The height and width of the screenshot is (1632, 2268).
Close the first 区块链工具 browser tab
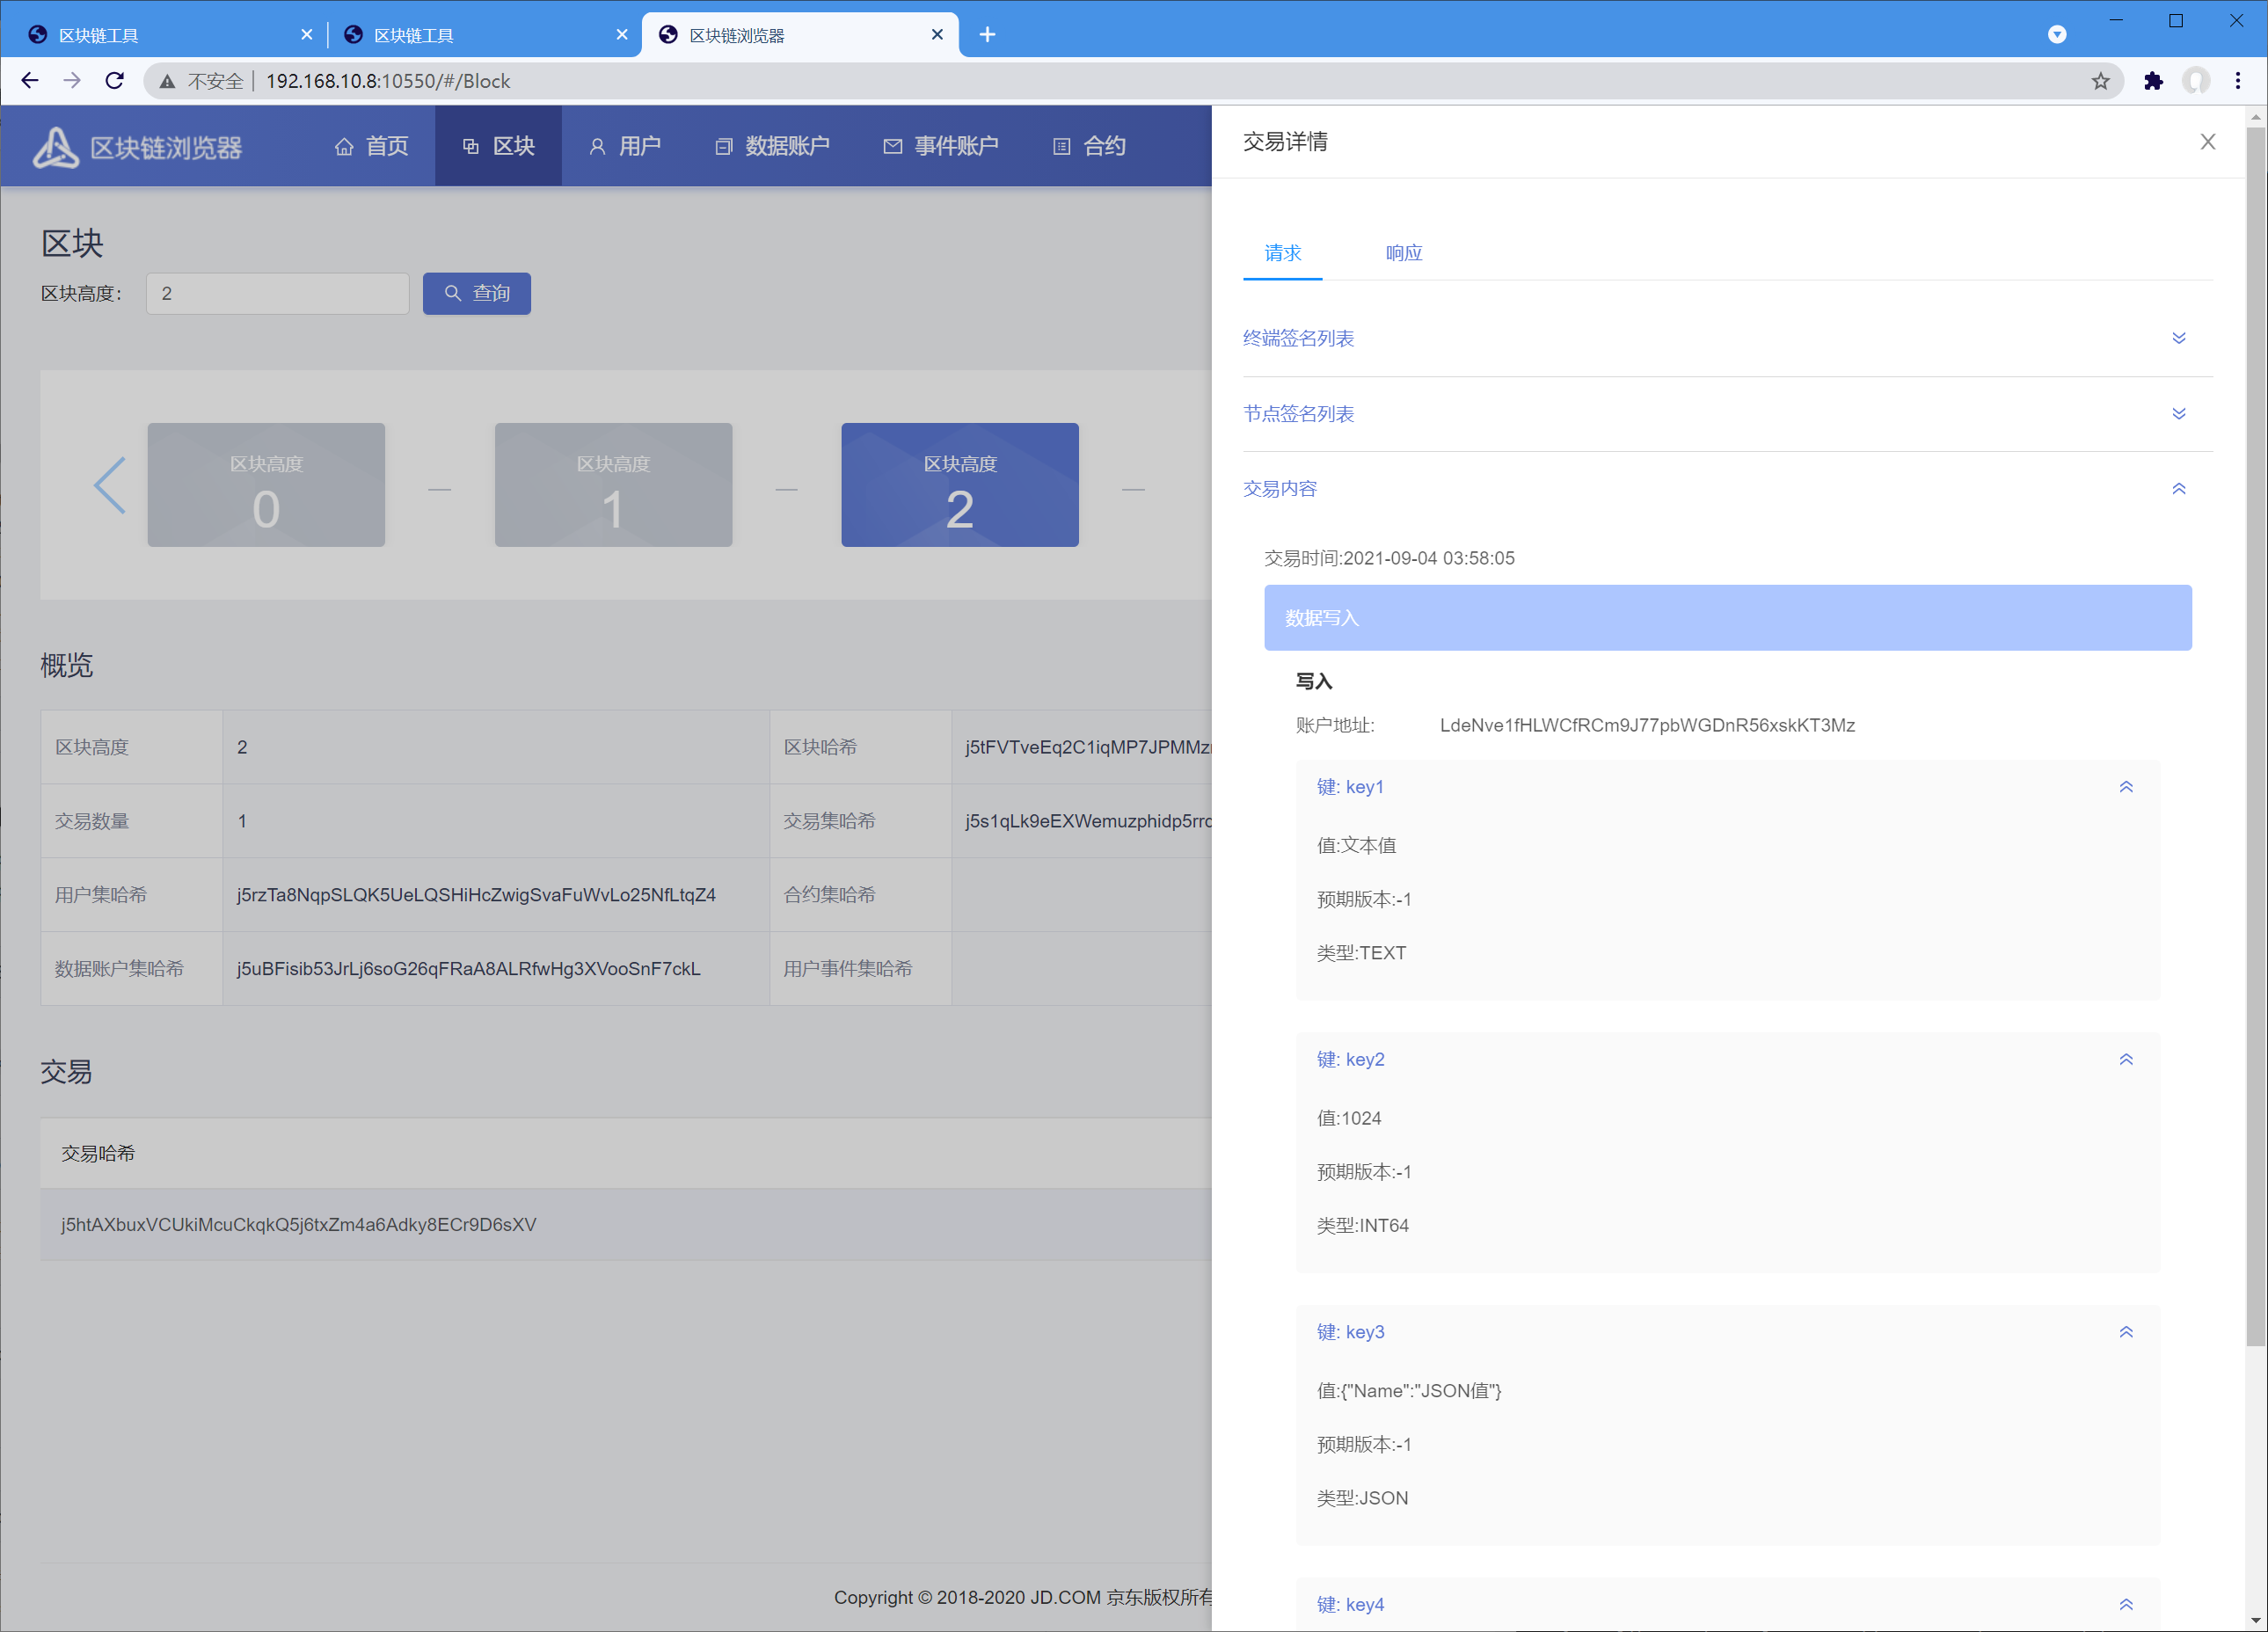point(306,35)
